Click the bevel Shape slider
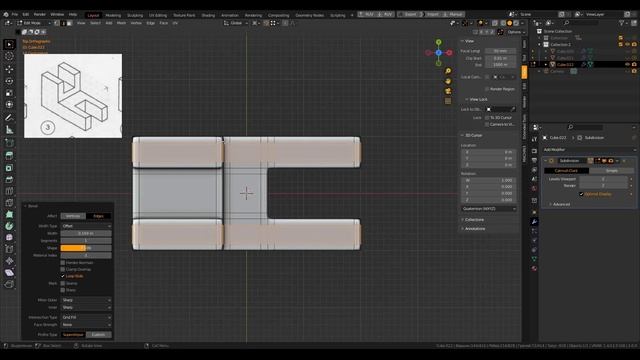This screenshot has height=360, width=640. tap(86, 248)
